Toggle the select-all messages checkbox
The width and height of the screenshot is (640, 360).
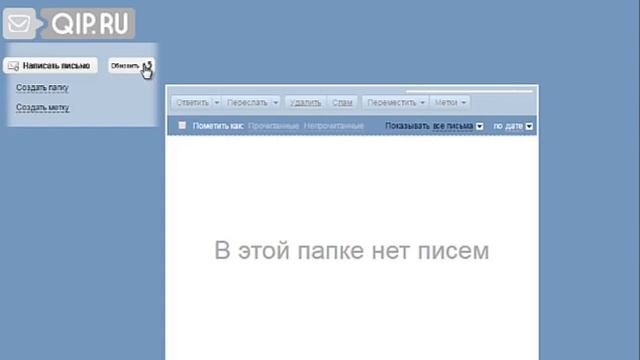[x=182, y=125]
